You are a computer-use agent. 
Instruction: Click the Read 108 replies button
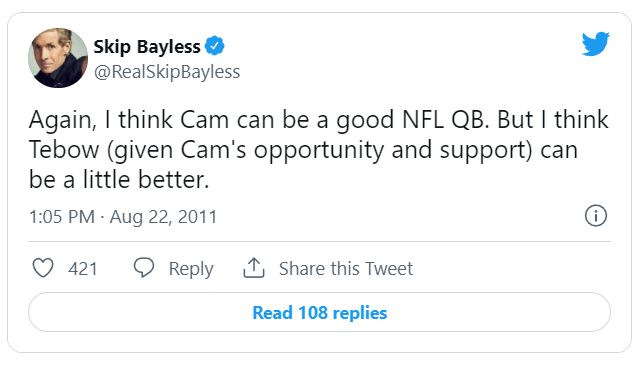320,313
